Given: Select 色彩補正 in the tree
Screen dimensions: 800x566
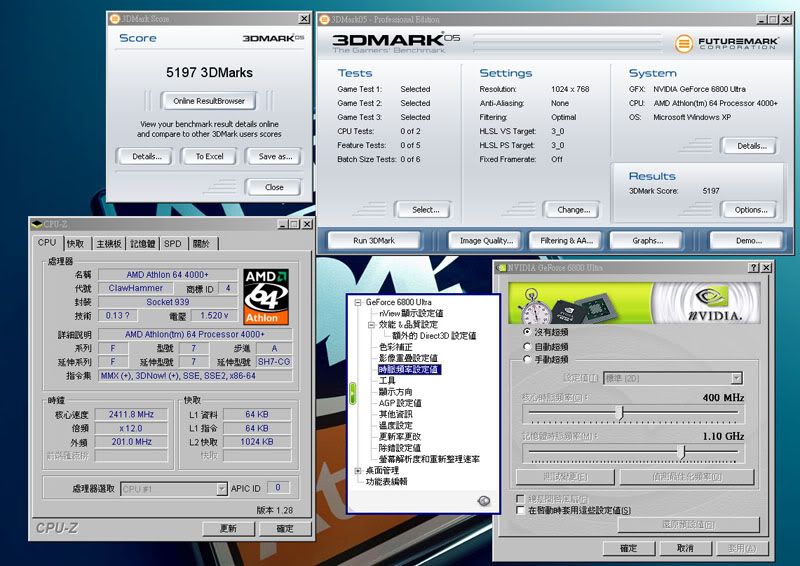Looking at the screenshot, I should click(395, 347).
